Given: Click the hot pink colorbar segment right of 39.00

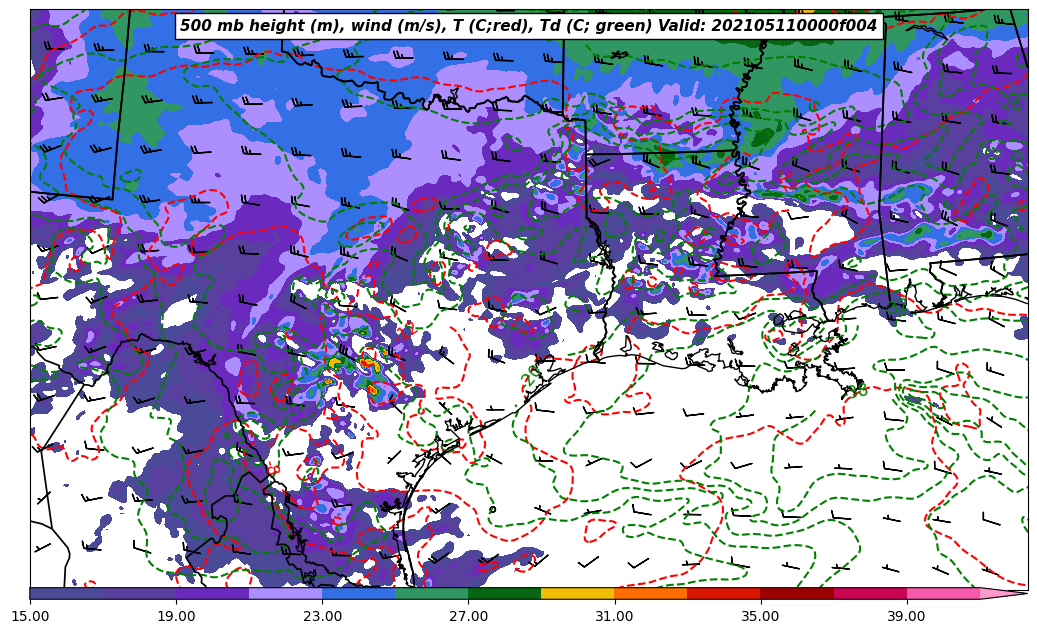Looking at the screenshot, I should pos(943,593).
